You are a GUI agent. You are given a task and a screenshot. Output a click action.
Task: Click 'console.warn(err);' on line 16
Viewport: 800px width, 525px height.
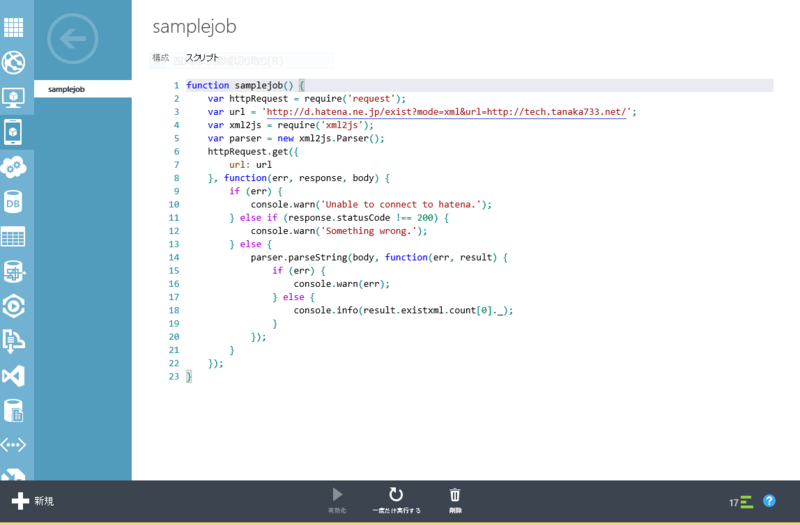pyautogui.click(x=341, y=284)
